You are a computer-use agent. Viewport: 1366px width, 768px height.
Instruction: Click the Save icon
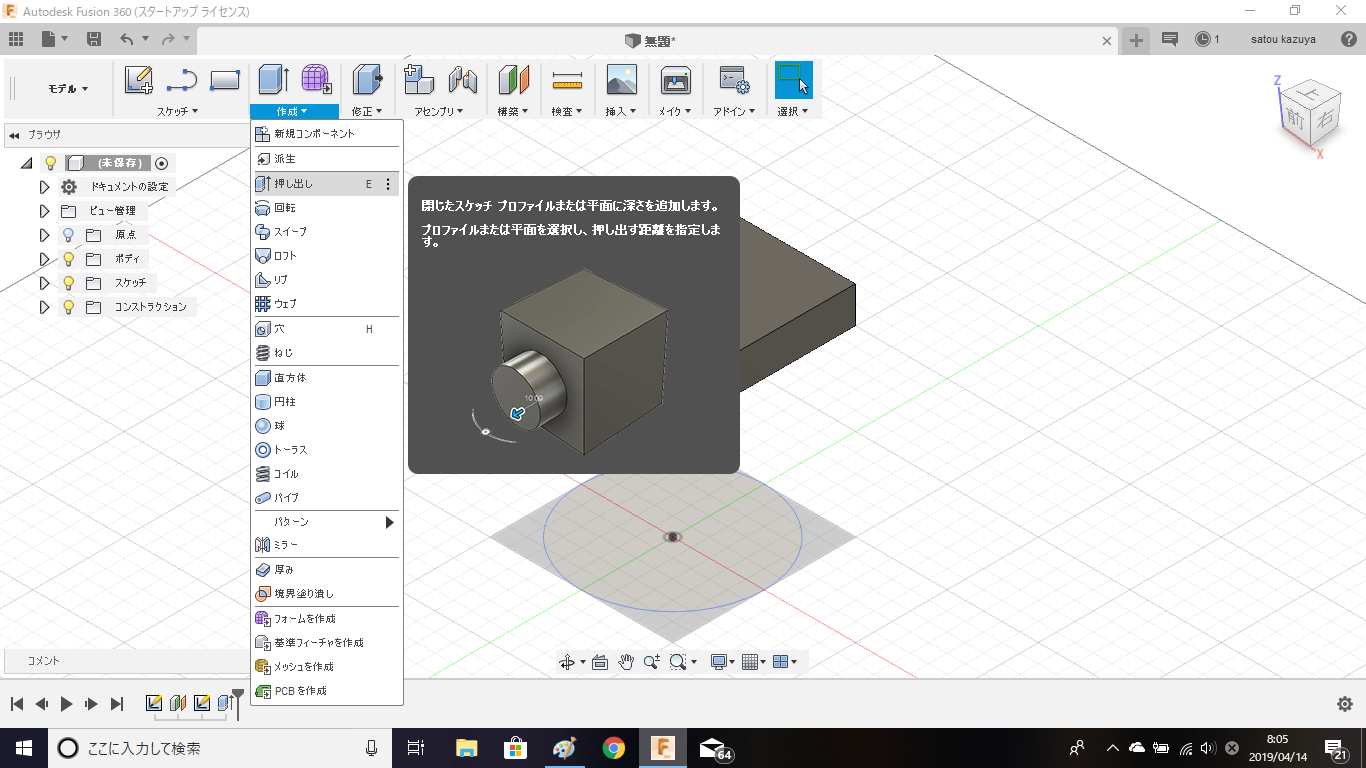[x=94, y=39]
